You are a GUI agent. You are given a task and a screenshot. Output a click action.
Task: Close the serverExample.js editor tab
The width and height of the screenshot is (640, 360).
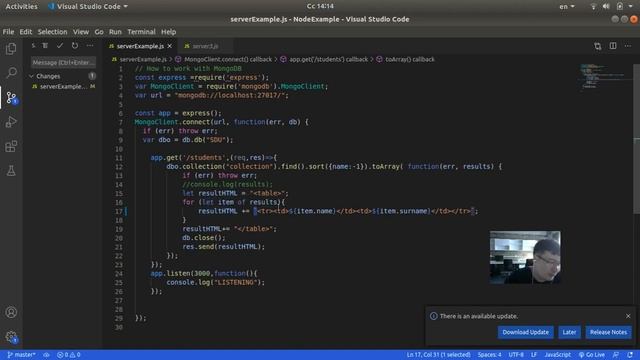pyautogui.click(x=169, y=46)
